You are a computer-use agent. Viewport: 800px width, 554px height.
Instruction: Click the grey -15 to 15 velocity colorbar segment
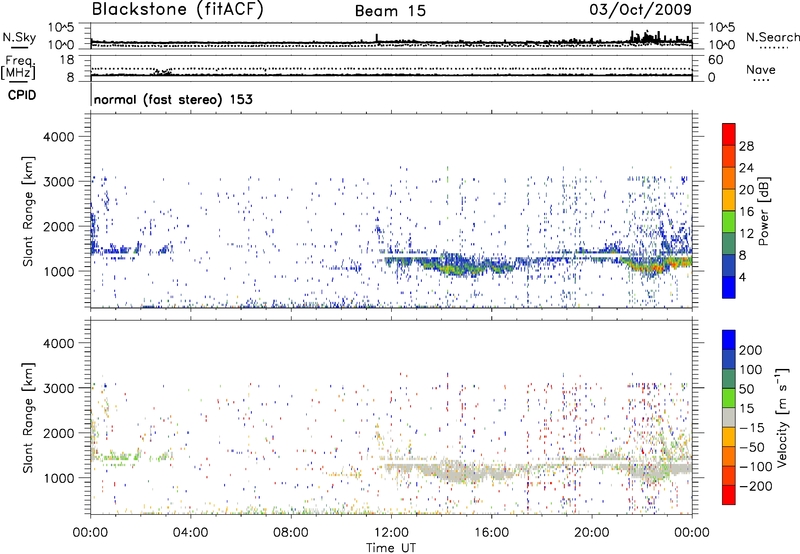(x=729, y=418)
